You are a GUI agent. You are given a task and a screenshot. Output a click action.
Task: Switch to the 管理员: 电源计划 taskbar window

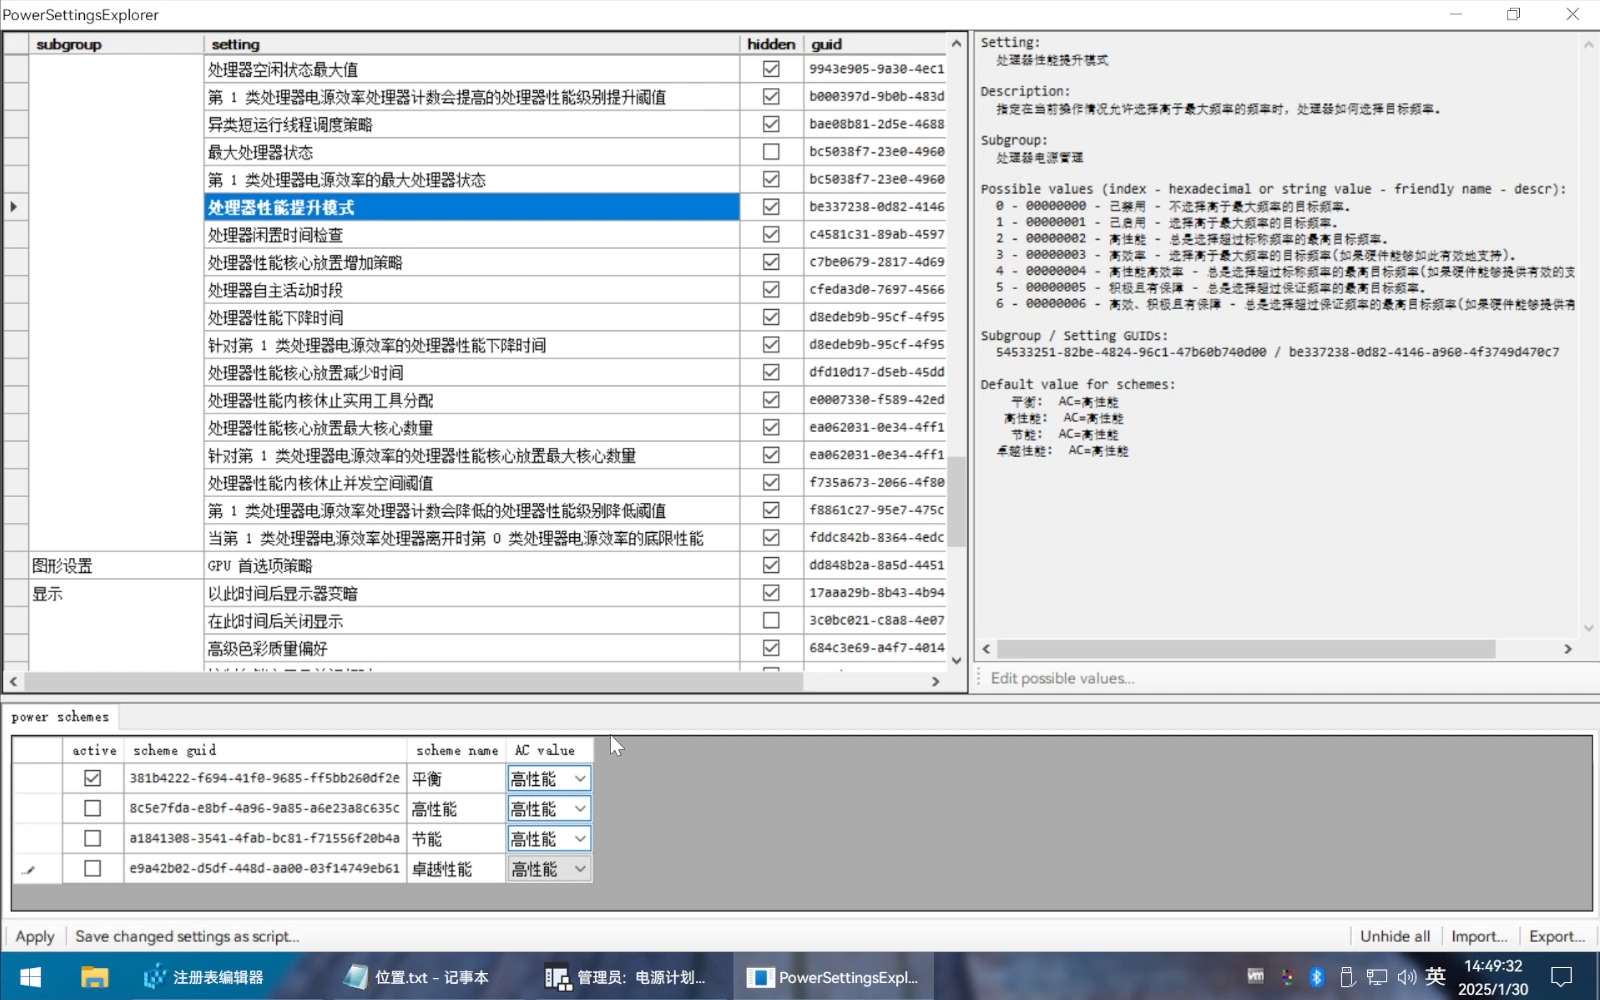[628, 977]
